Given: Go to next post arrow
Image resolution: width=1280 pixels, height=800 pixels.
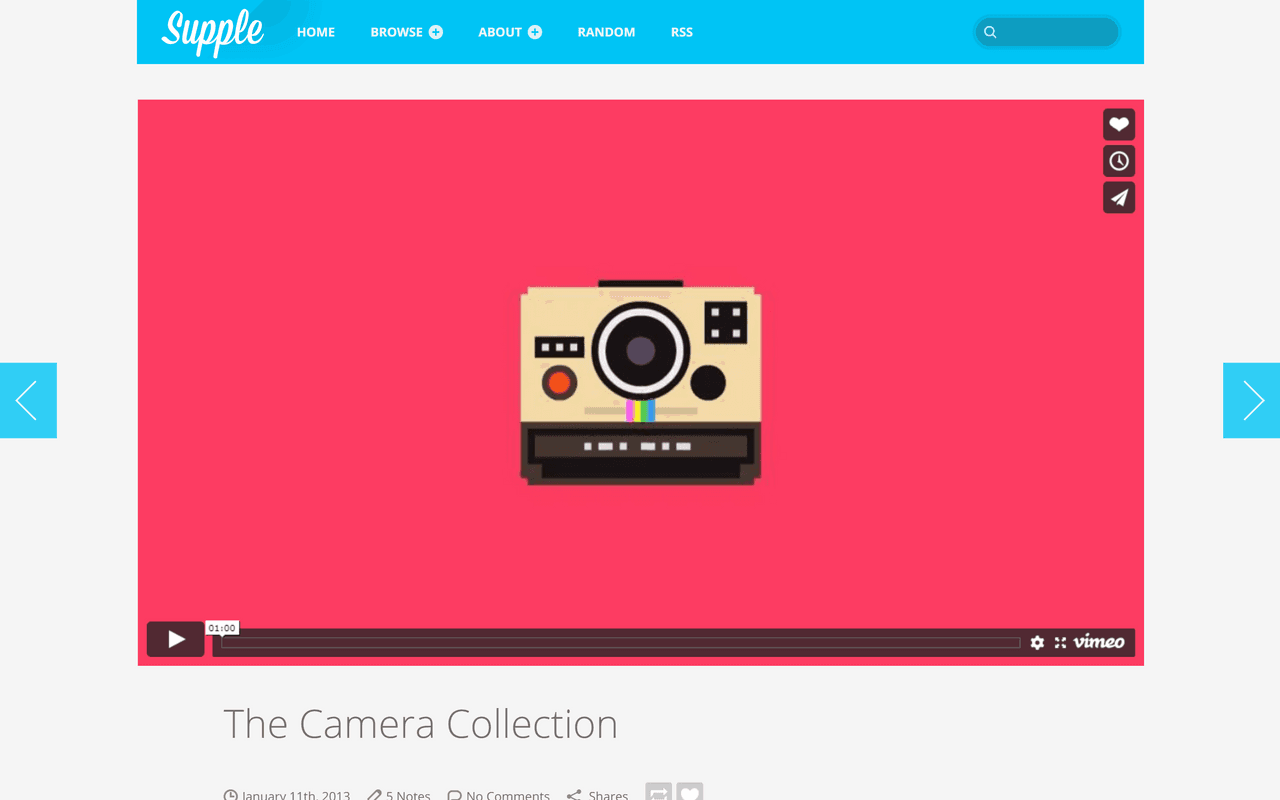Looking at the screenshot, I should pyautogui.click(x=1251, y=400).
